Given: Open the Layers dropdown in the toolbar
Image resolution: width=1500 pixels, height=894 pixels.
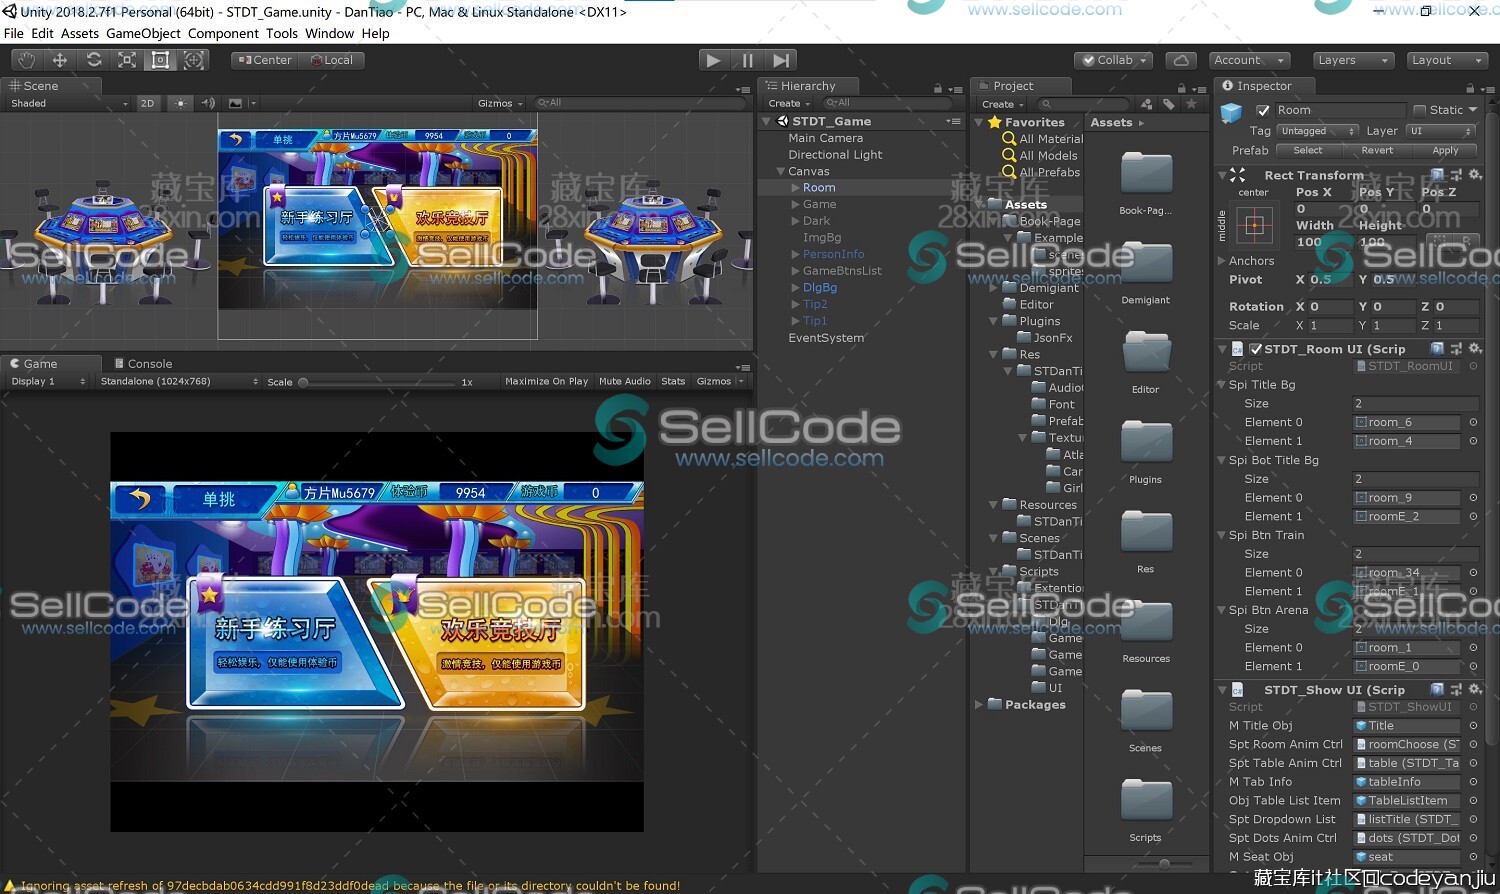Looking at the screenshot, I should 1352,60.
